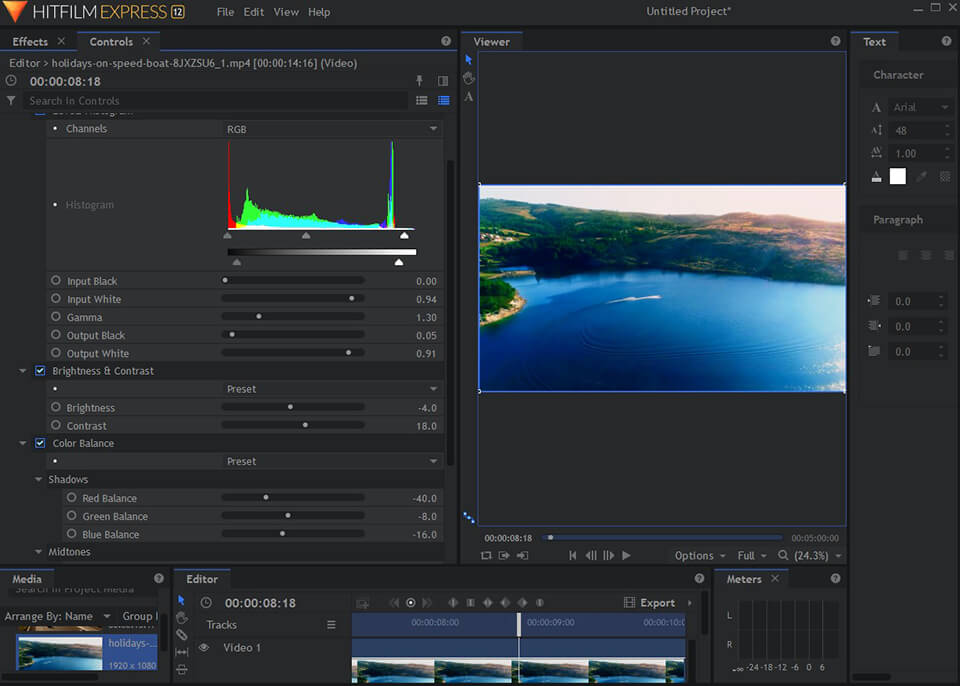Disable the Brightness & Contrast effect

(40, 371)
